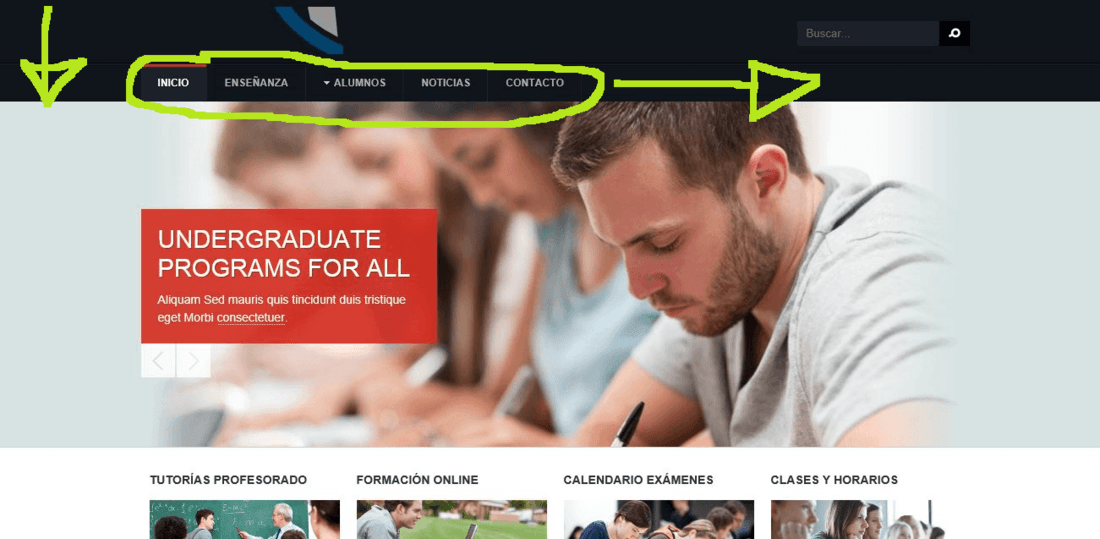Open the Tutorías Profesorado heading
This screenshot has height=539, width=1100.
[x=228, y=480]
